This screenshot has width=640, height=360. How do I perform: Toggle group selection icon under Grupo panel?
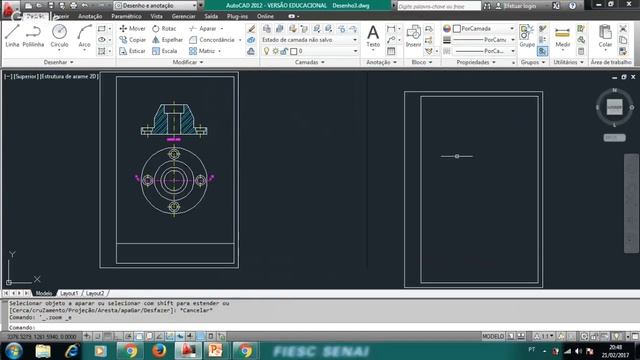point(542,51)
